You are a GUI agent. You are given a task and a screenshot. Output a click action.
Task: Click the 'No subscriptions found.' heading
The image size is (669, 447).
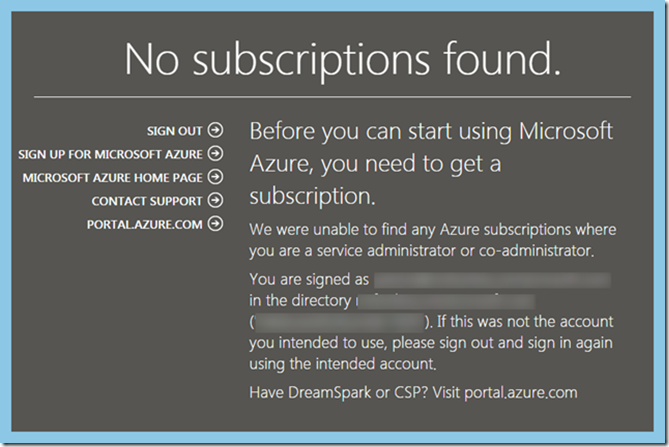[342, 60]
